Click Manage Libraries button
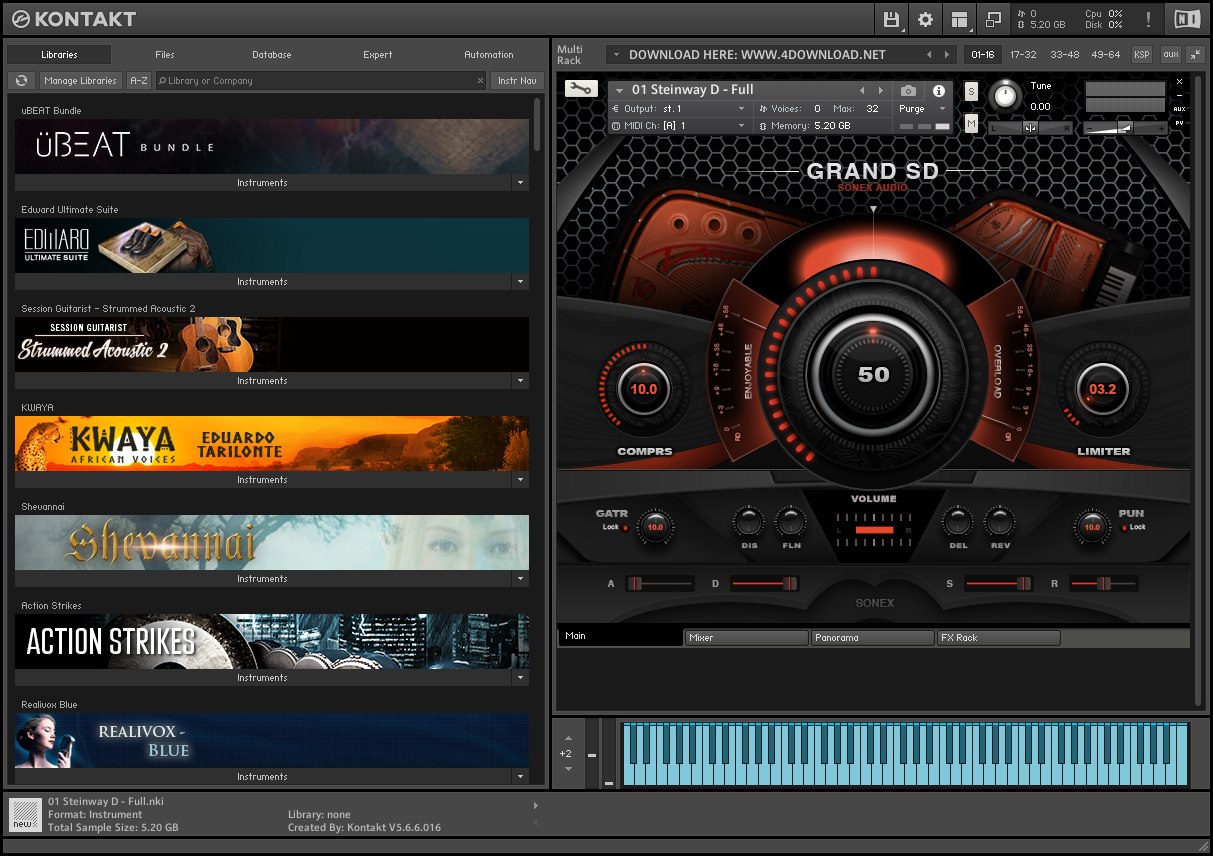Viewport: 1213px width, 856px height. click(81, 80)
